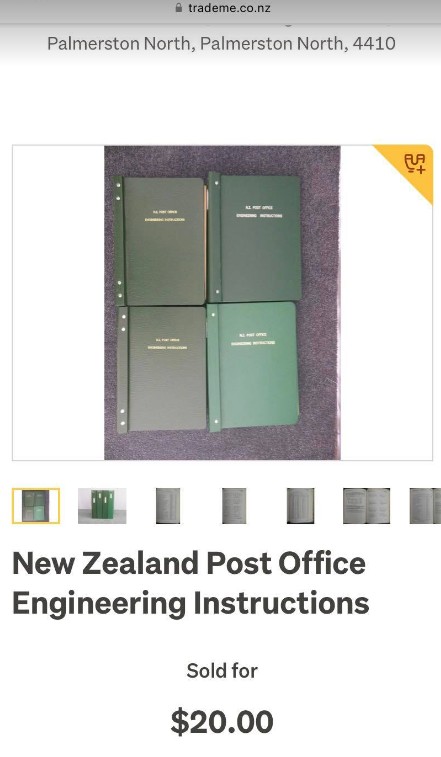Select the highlighted first thumbnail of four books
The height and width of the screenshot is (757, 441).
[x=36, y=505]
